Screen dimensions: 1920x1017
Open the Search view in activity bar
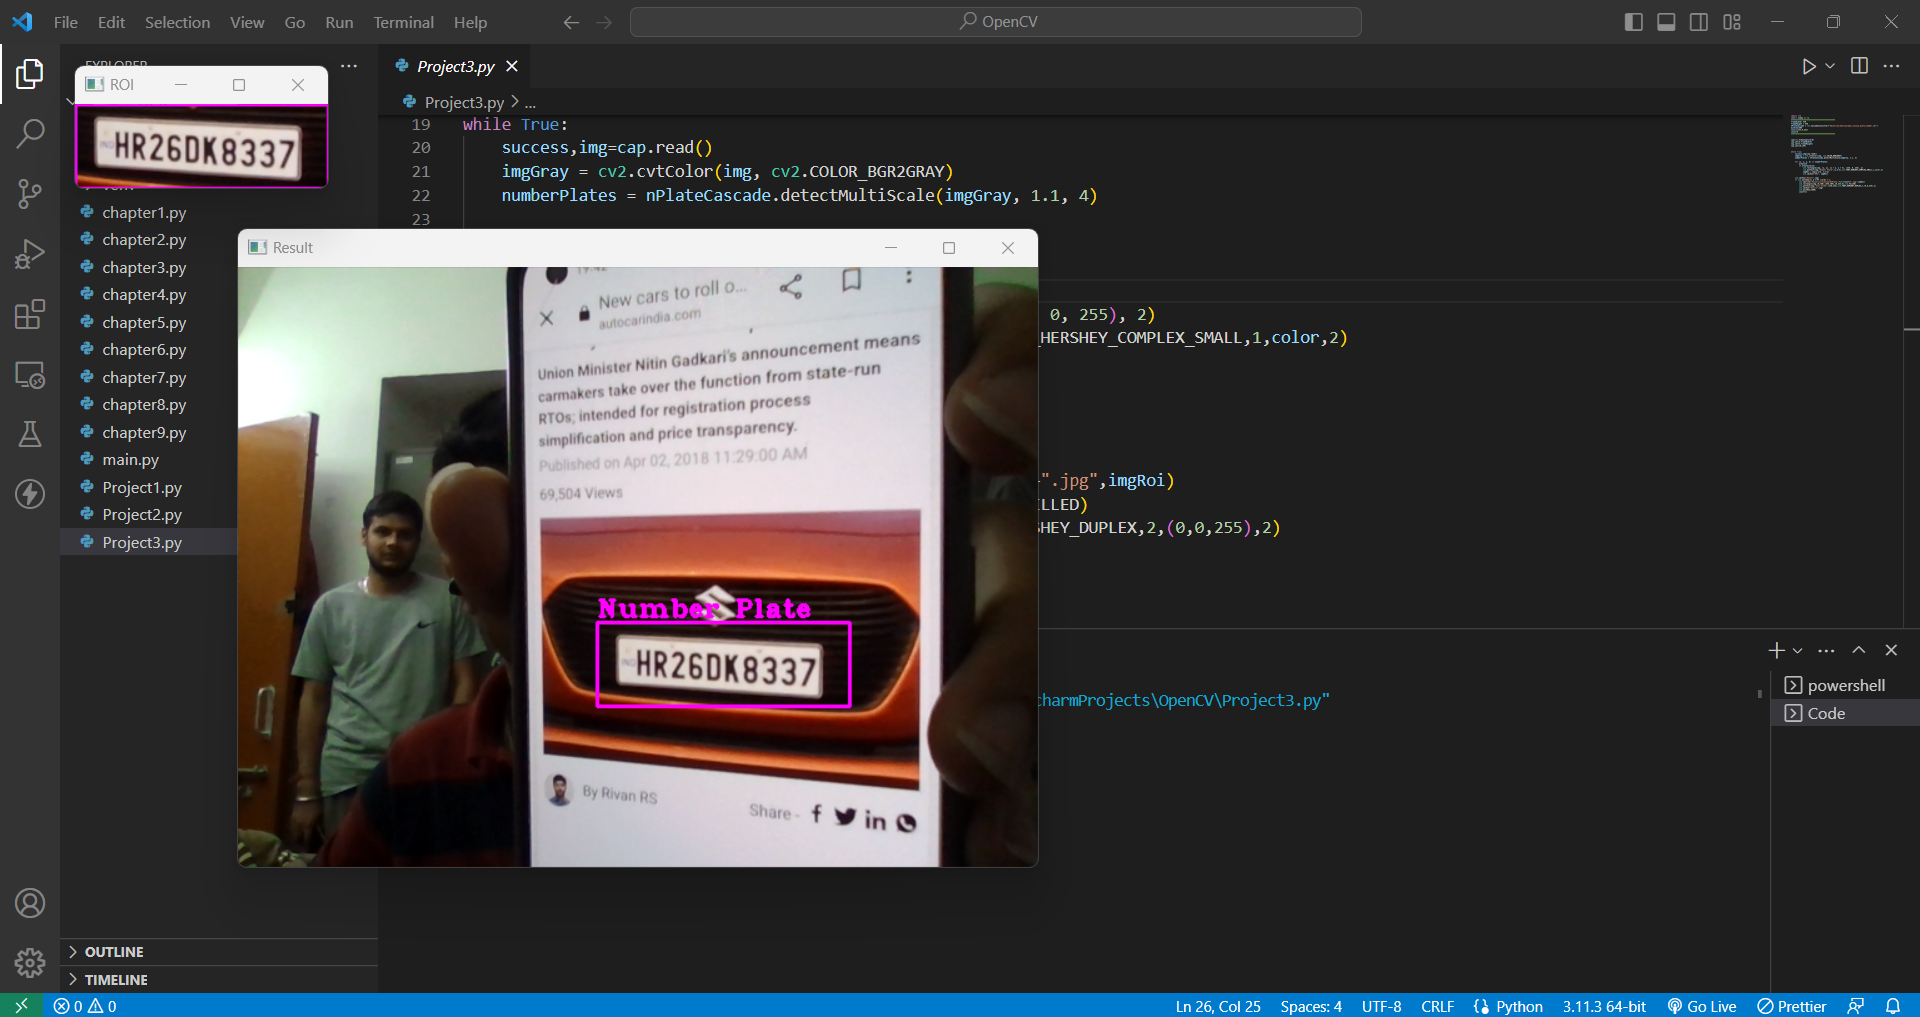click(30, 133)
